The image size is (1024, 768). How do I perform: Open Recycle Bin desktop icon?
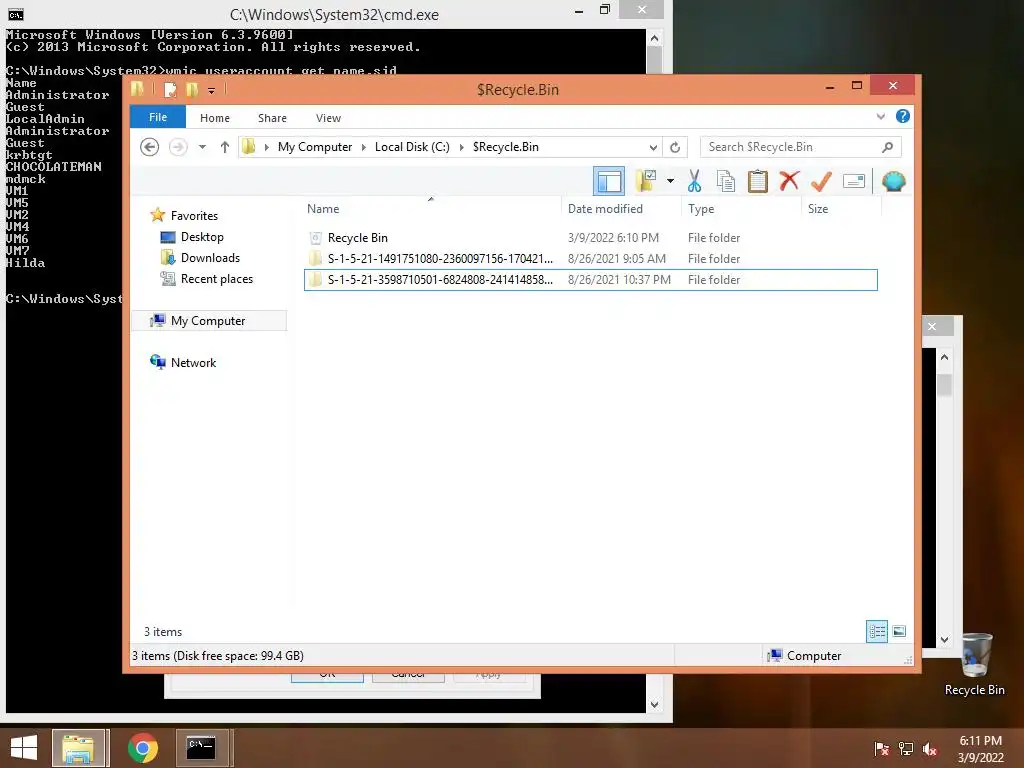pos(974,665)
